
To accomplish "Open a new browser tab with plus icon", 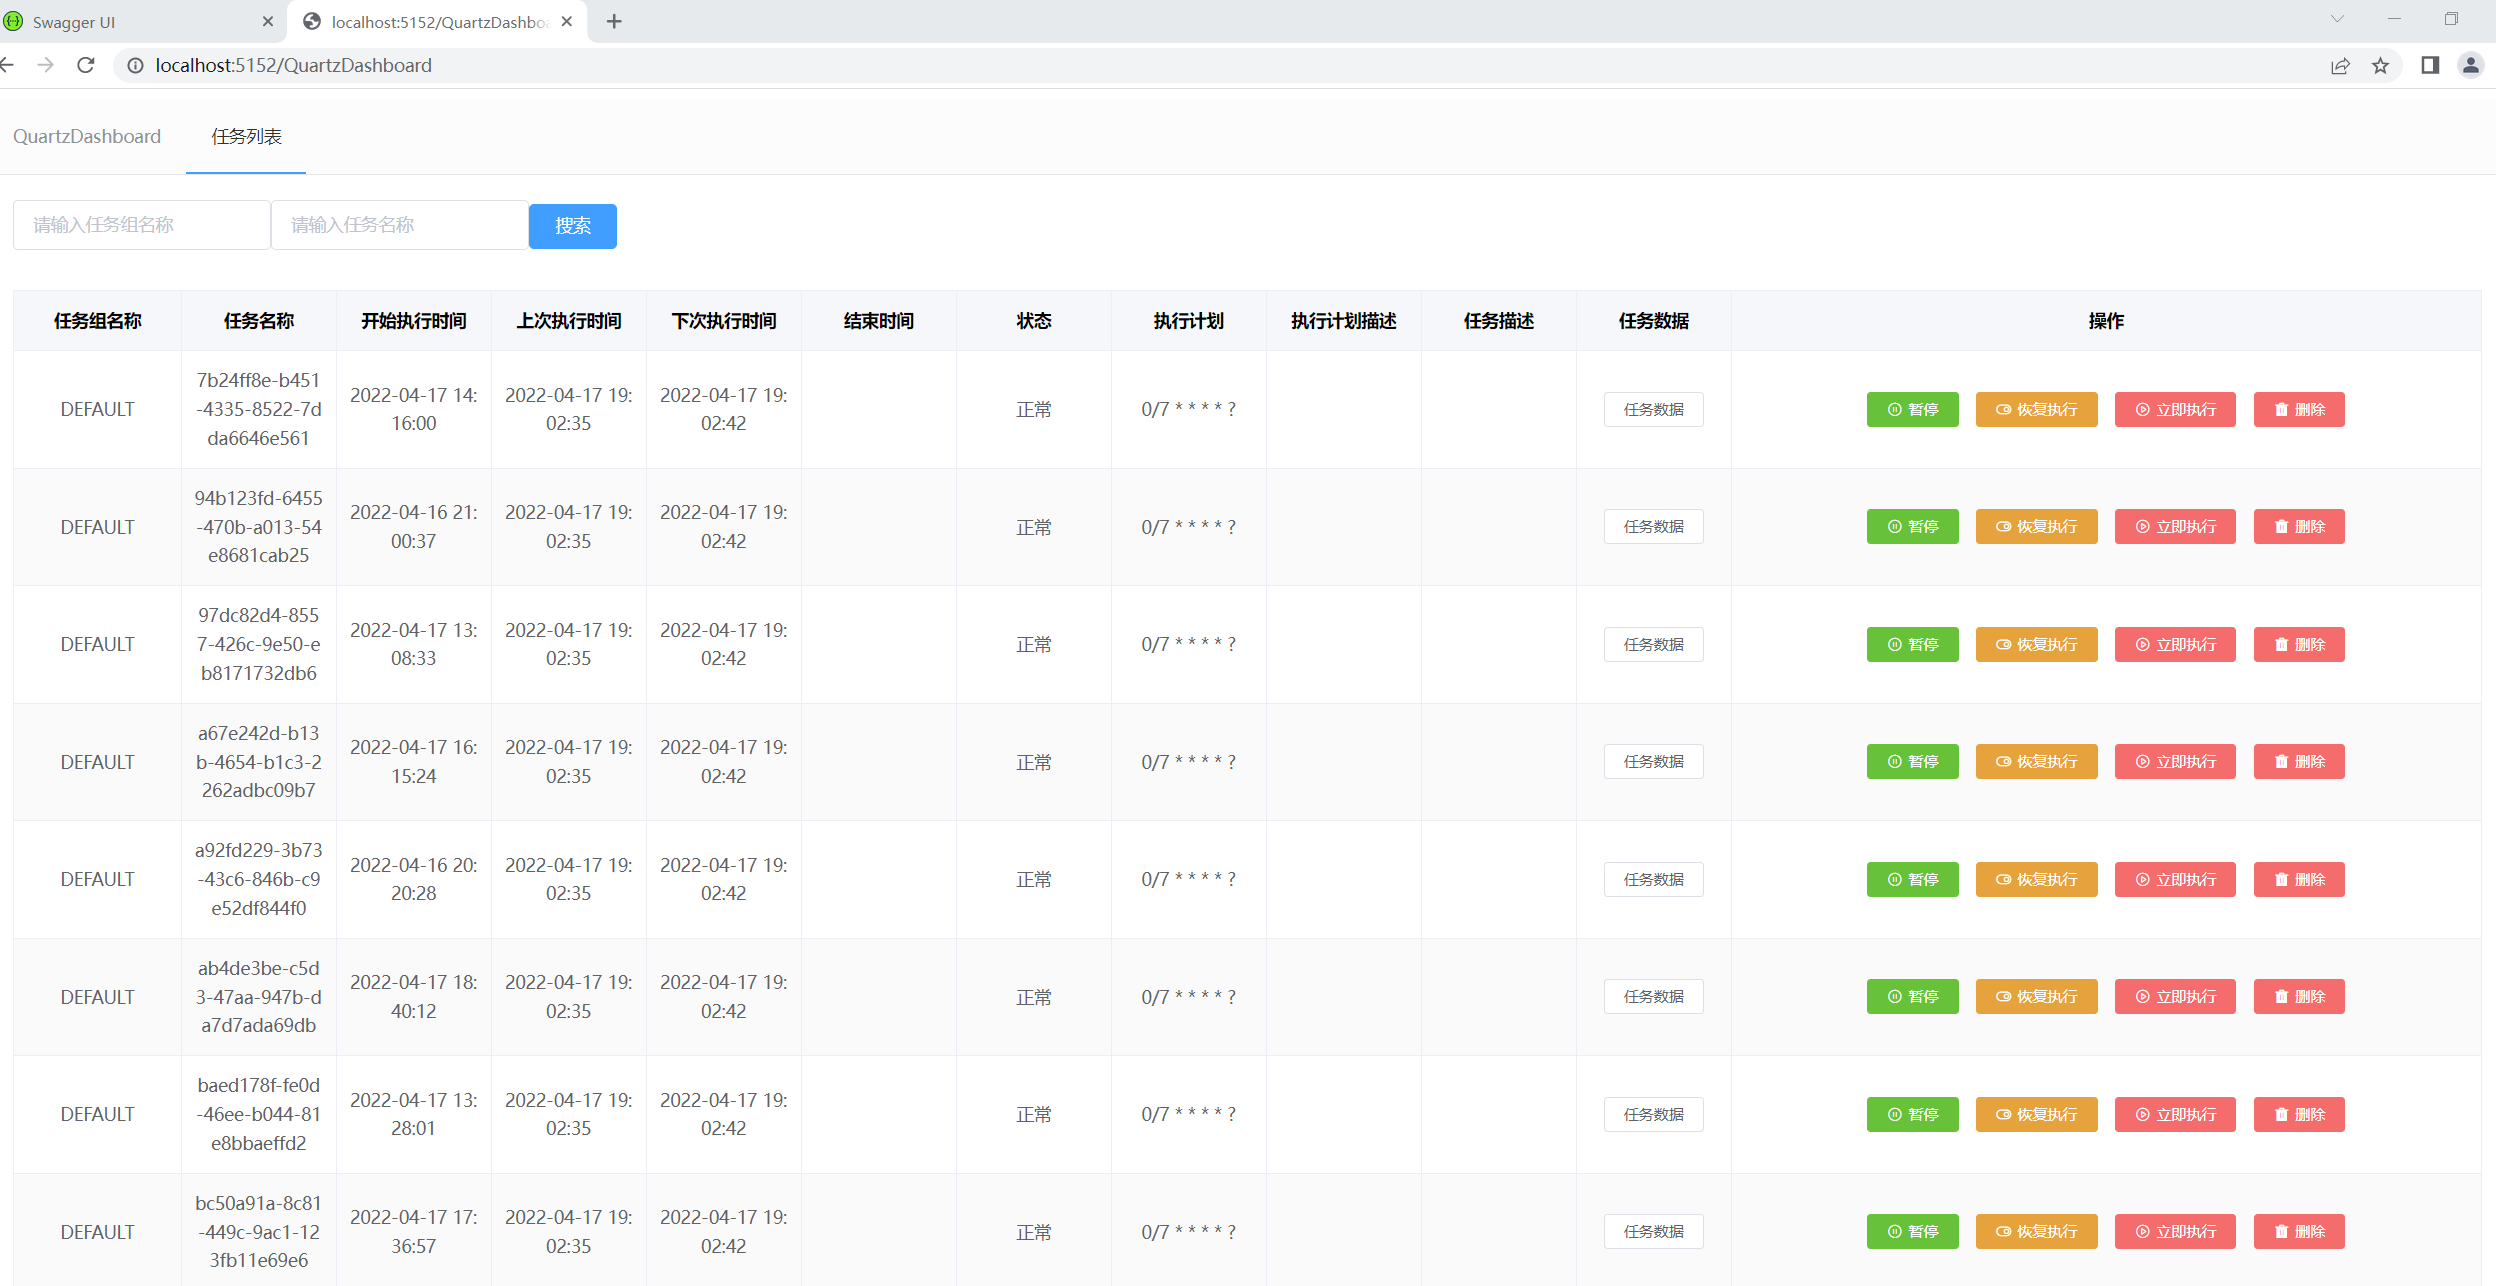I will pos(614,22).
